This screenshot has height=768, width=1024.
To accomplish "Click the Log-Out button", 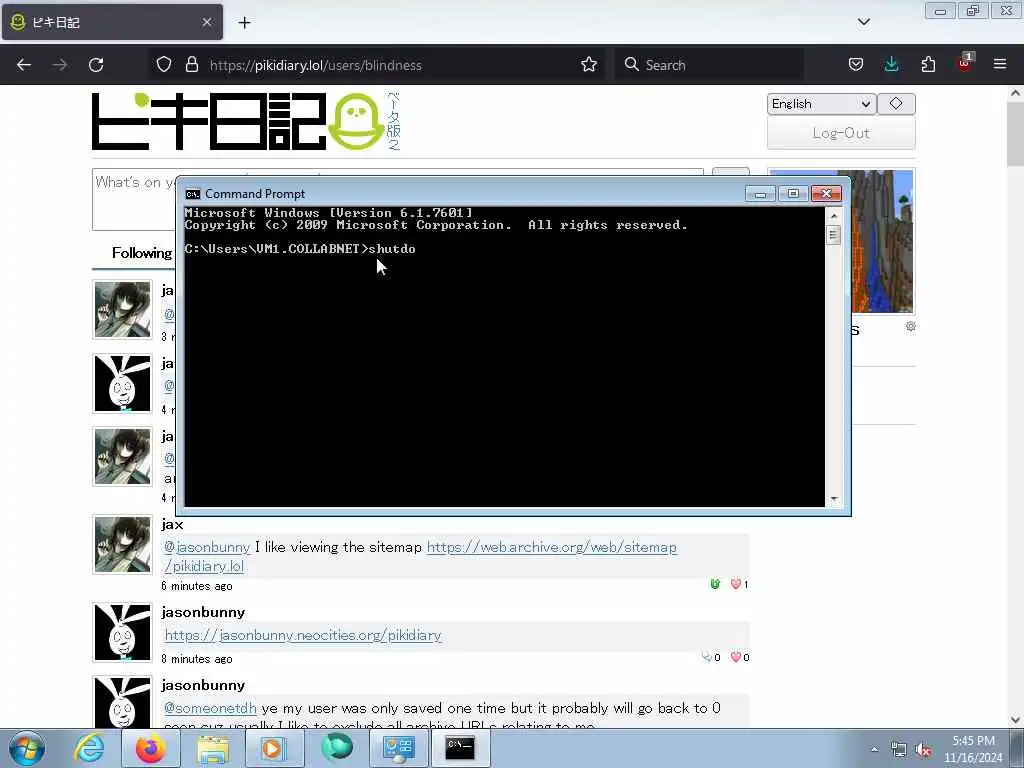I will coord(841,133).
